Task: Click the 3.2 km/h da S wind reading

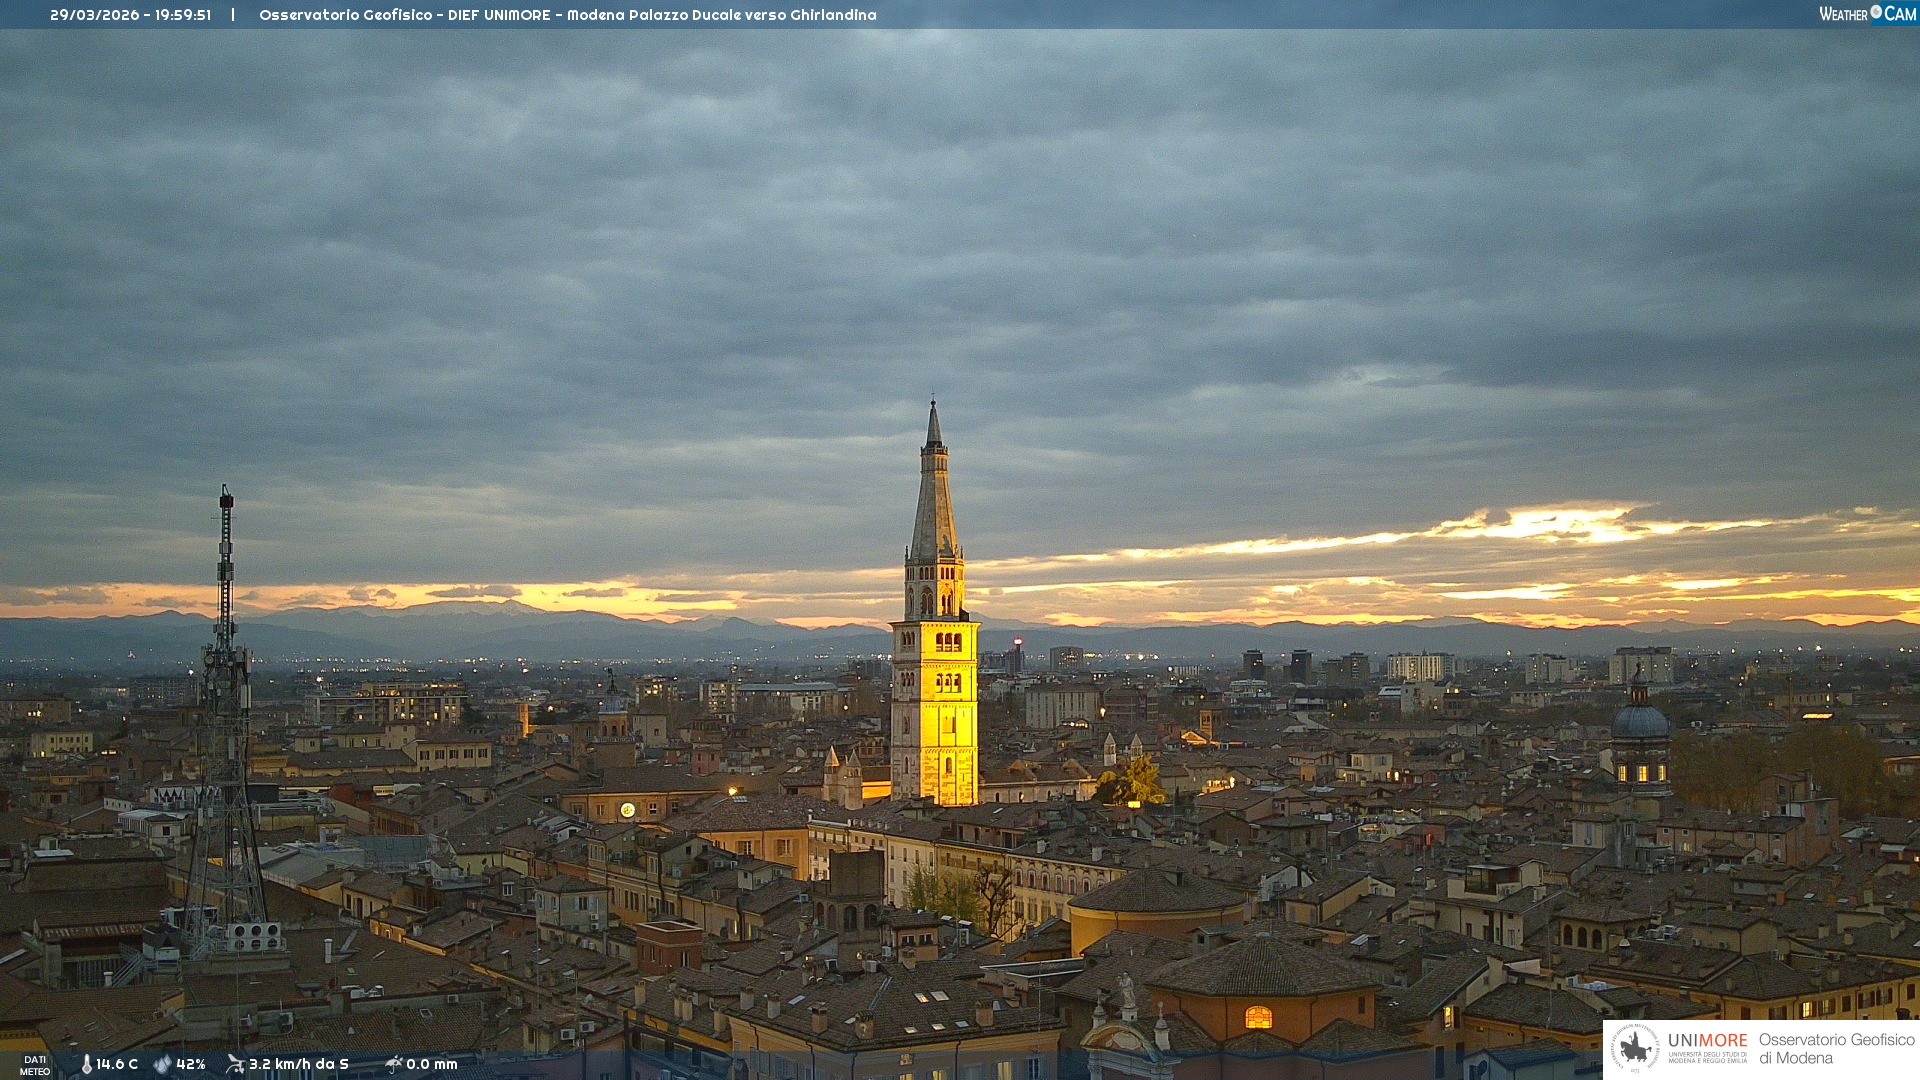Action: (x=299, y=1064)
